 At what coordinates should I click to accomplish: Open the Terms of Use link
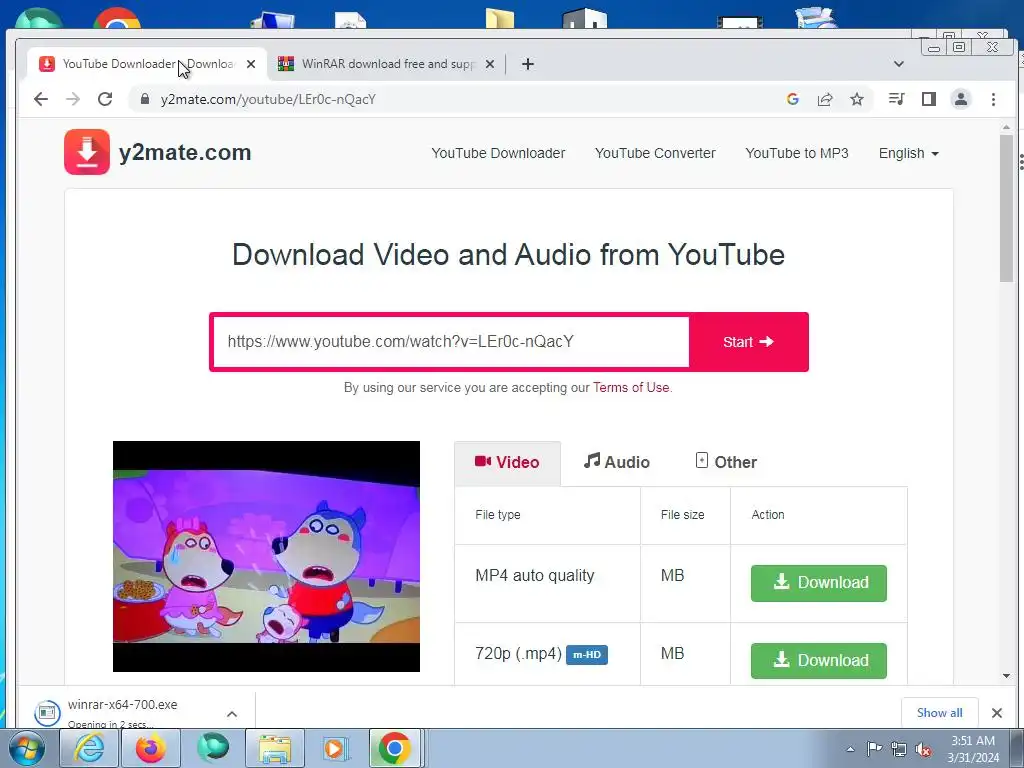point(631,387)
